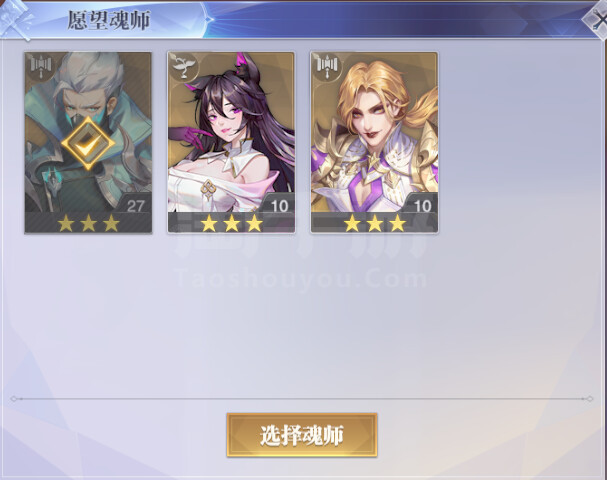Click the attack-type icon on the blonde card
The height and width of the screenshot is (480, 607).
tap(326, 66)
